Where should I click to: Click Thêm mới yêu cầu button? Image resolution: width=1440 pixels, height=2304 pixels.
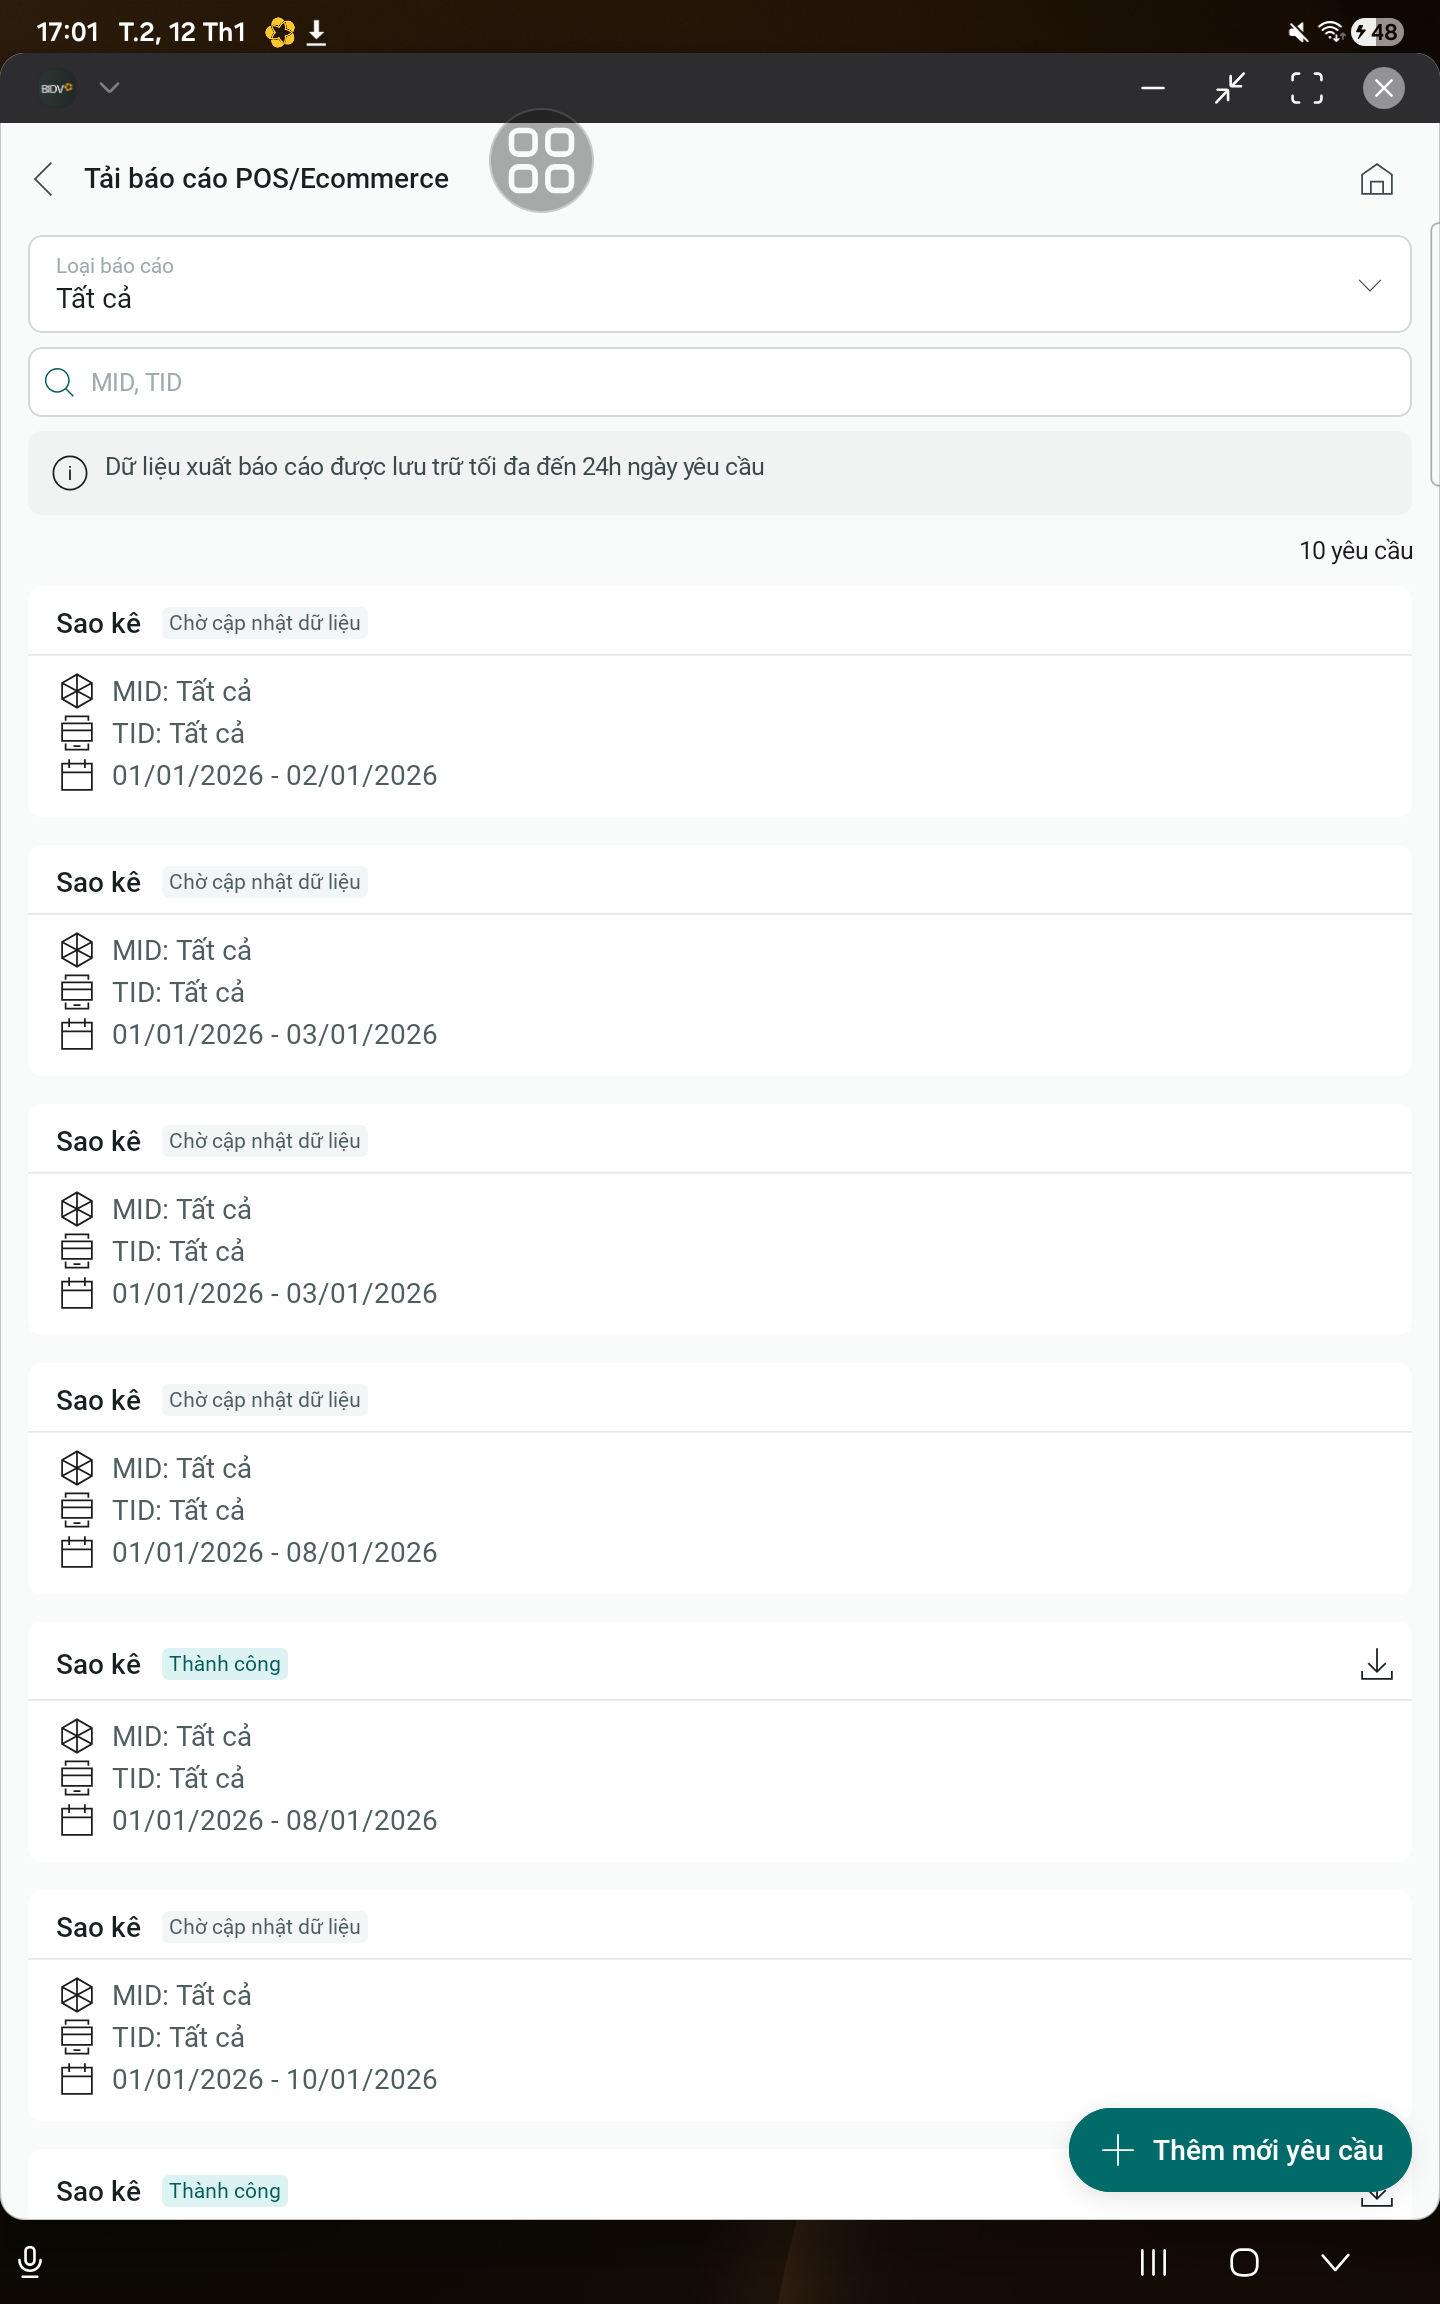coord(1240,2150)
